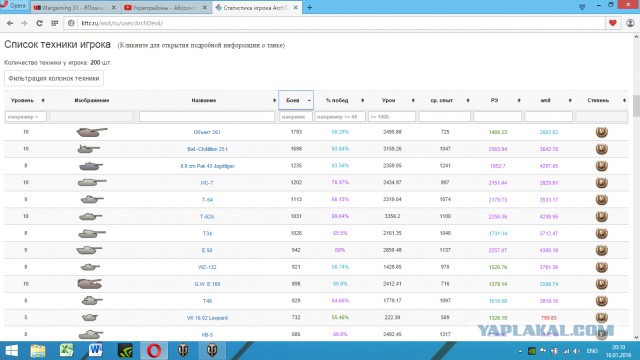
Task: Open the Speed Dial grid
Action: point(55,23)
